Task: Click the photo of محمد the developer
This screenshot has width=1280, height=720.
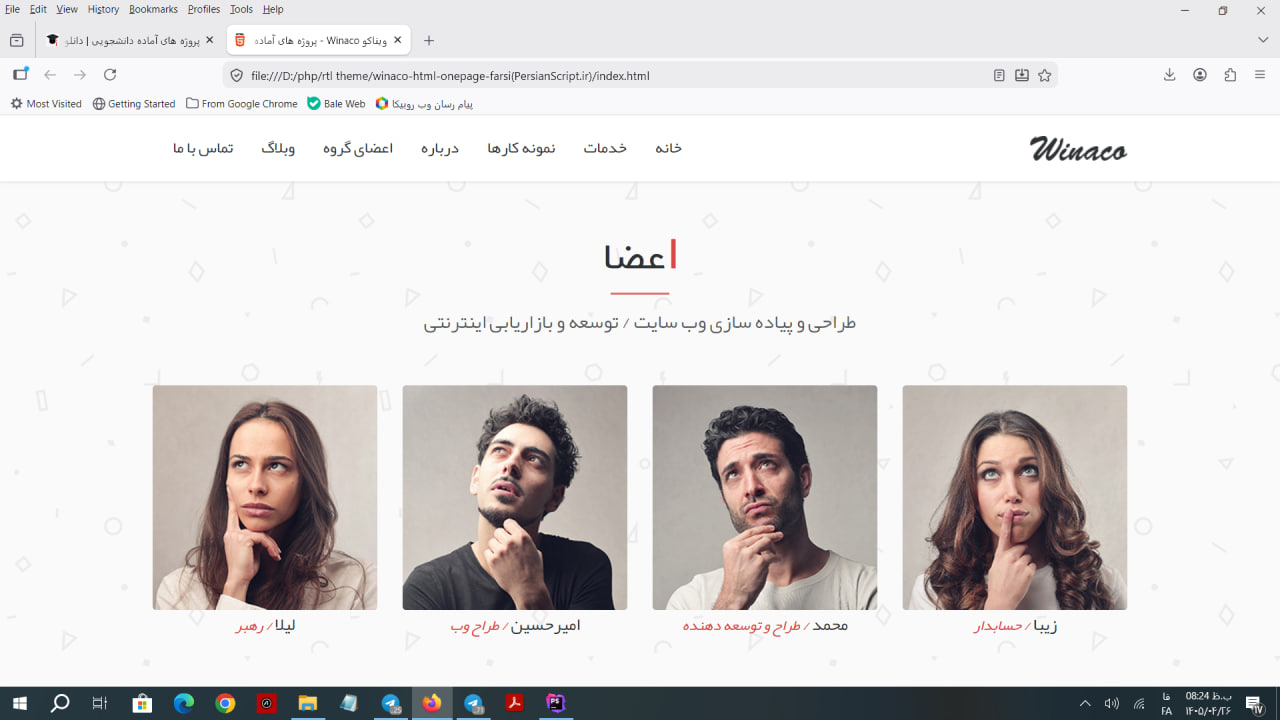Action: coord(765,498)
